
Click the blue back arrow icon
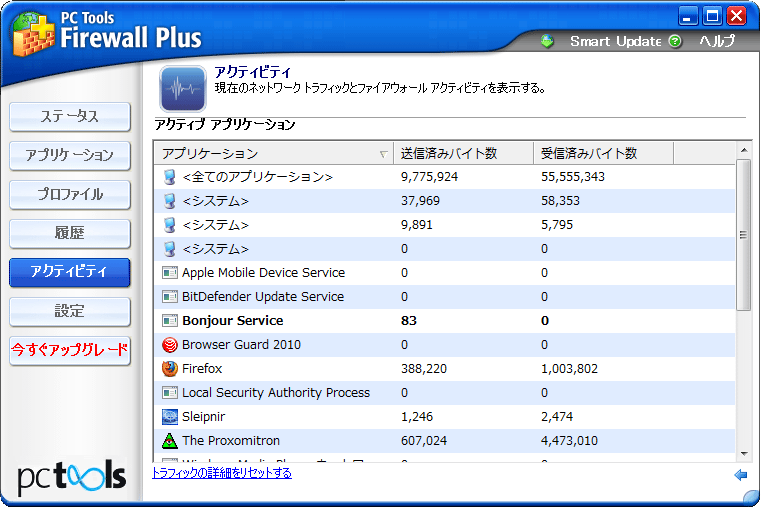[x=741, y=475]
